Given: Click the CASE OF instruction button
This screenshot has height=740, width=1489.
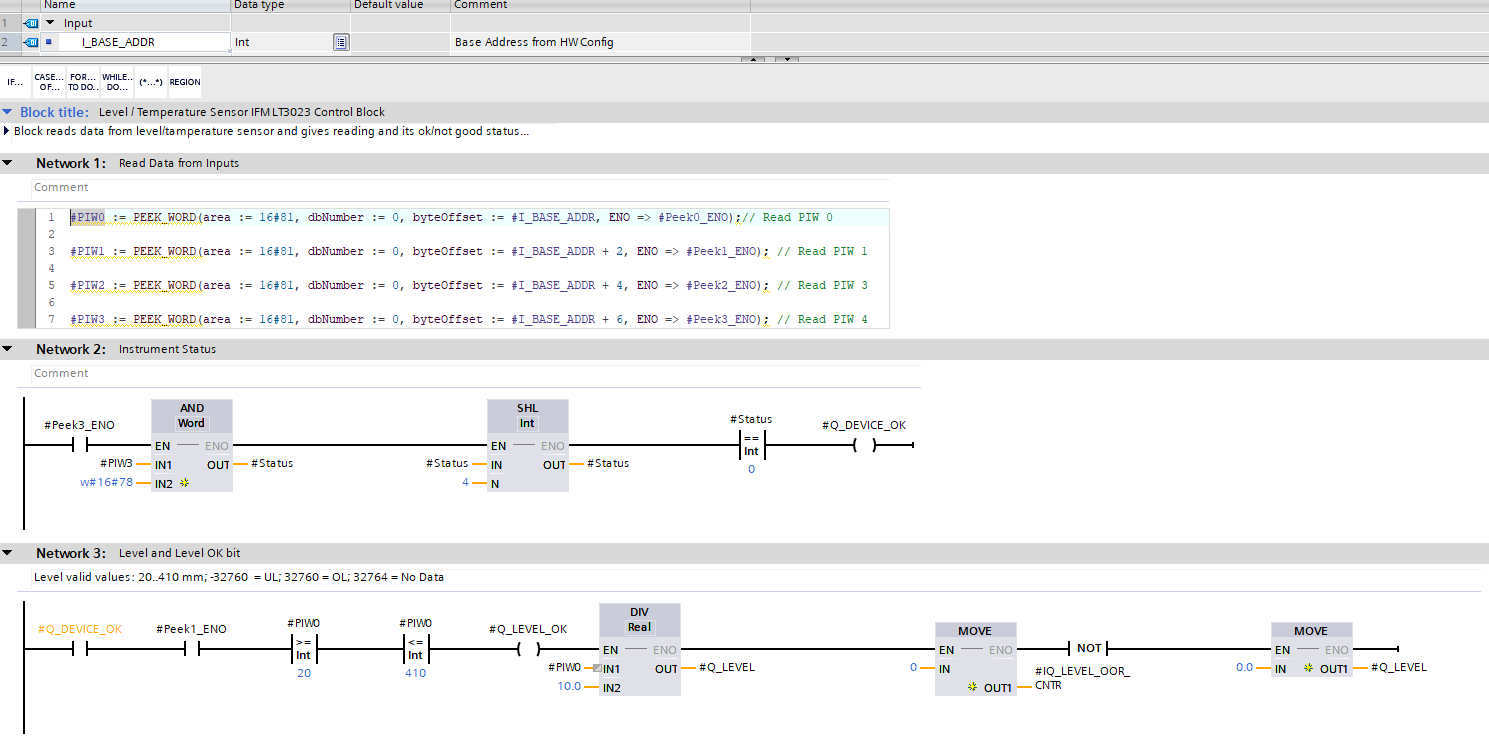Looking at the screenshot, I should tap(49, 82).
